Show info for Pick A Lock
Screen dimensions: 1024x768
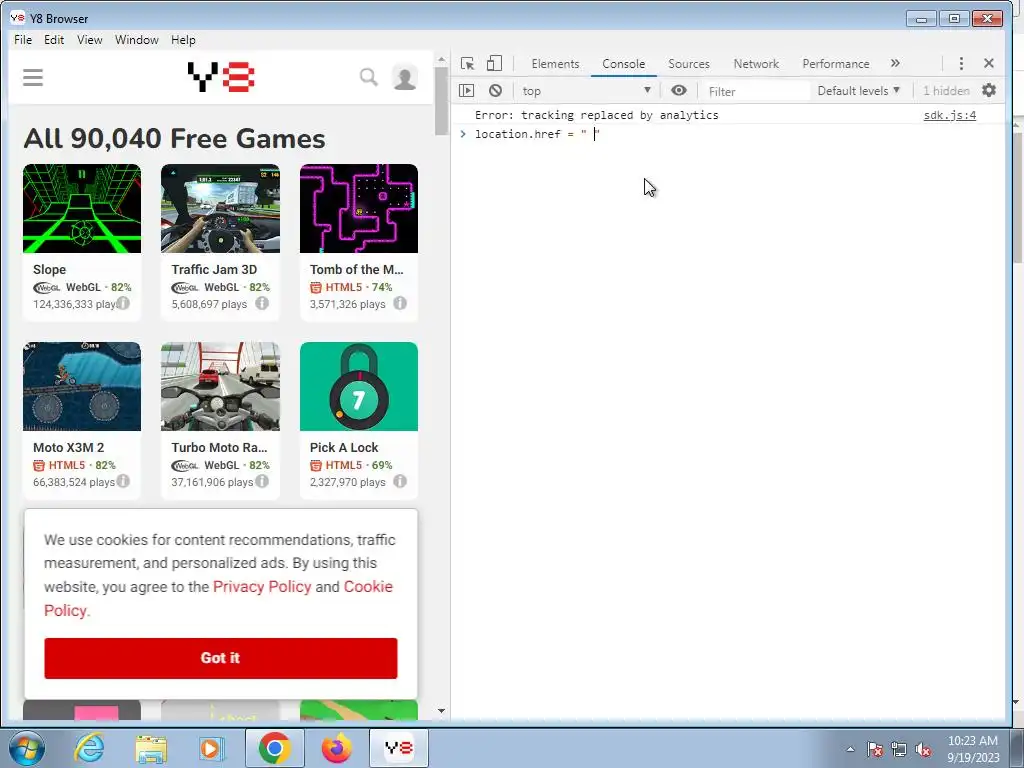tap(400, 481)
